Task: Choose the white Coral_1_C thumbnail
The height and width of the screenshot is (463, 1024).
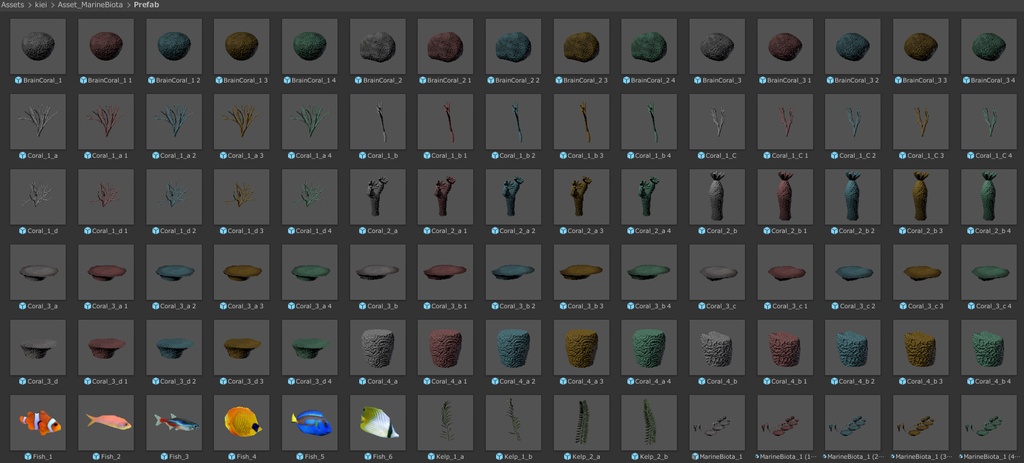Action: pyautogui.click(x=717, y=121)
